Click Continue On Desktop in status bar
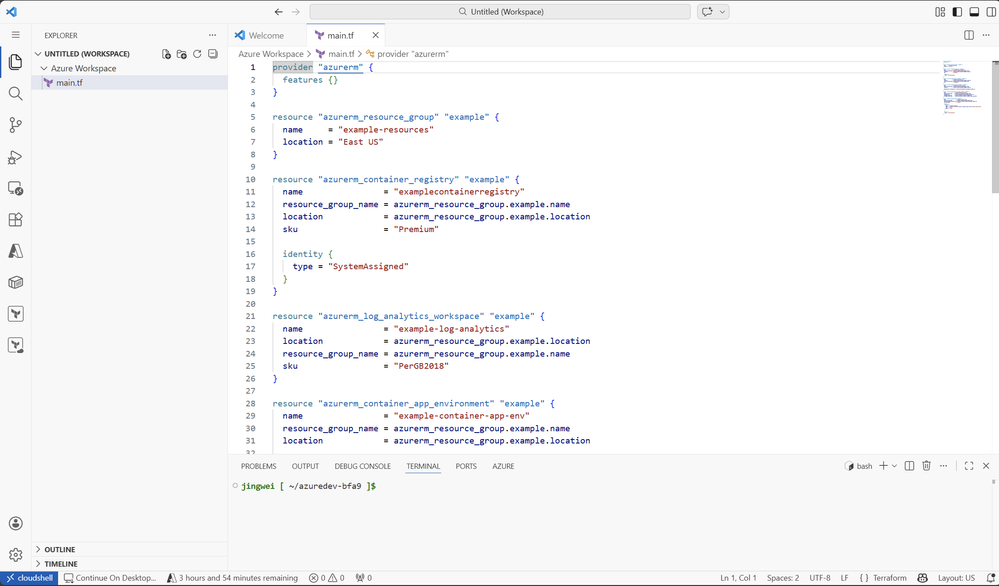999x586 pixels. (x=110, y=578)
